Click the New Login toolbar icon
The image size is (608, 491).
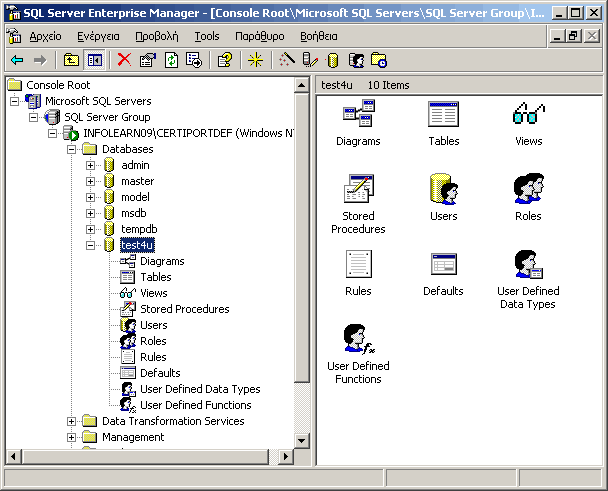tap(356, 60)
